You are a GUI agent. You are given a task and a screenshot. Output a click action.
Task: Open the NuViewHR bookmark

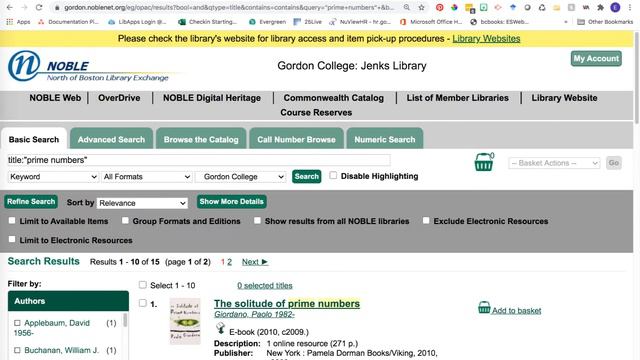(360, 22)
